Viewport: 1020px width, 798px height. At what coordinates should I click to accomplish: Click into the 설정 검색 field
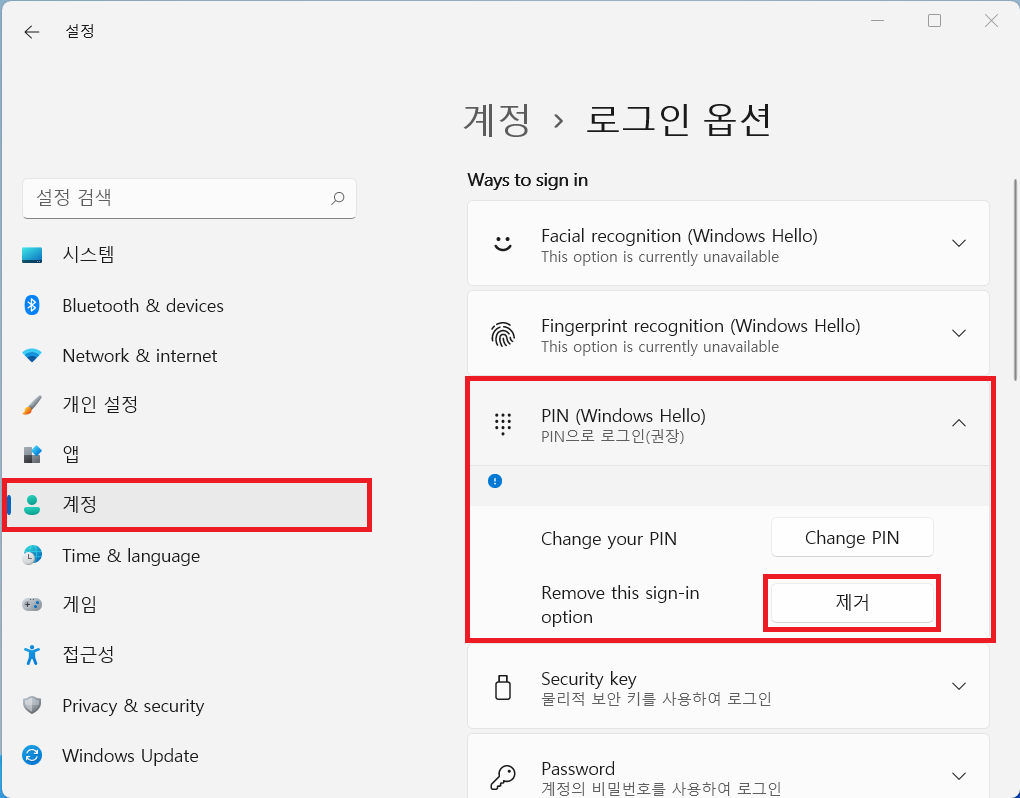pyautogui.click(x=189, y=198)
